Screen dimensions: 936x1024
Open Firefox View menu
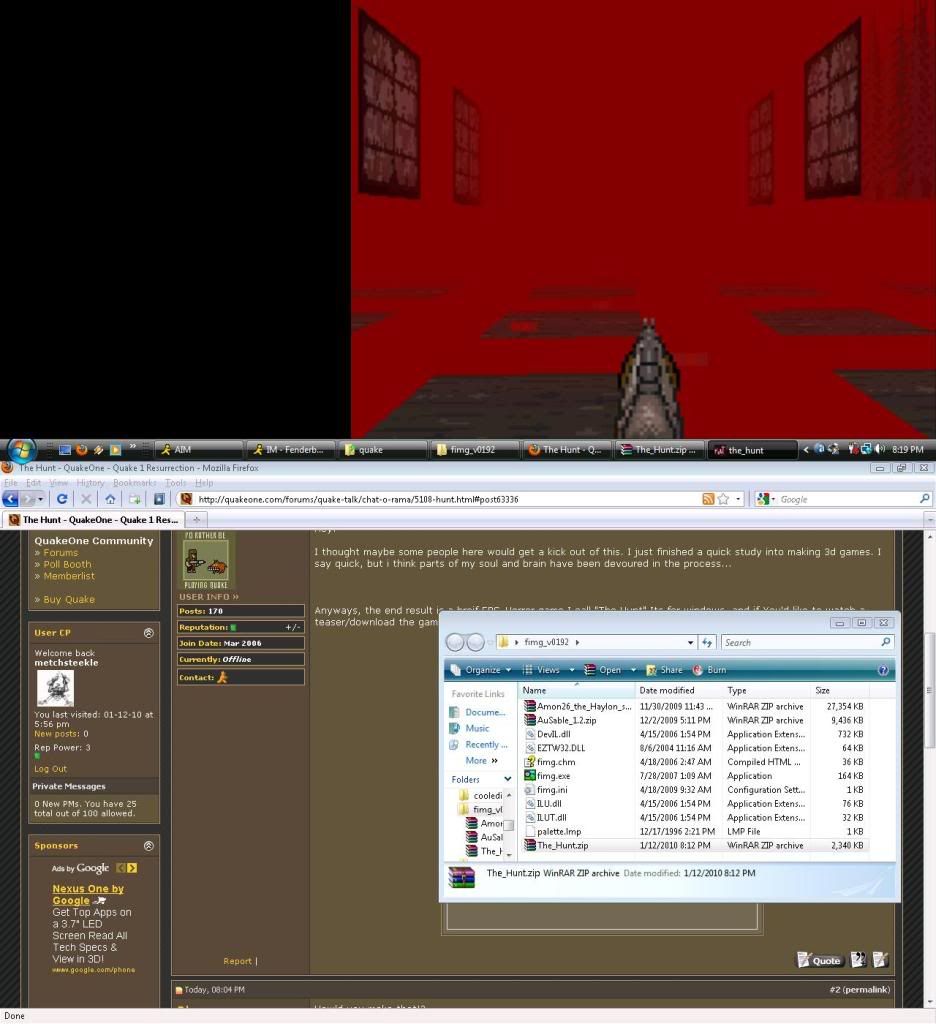point(59,483)
